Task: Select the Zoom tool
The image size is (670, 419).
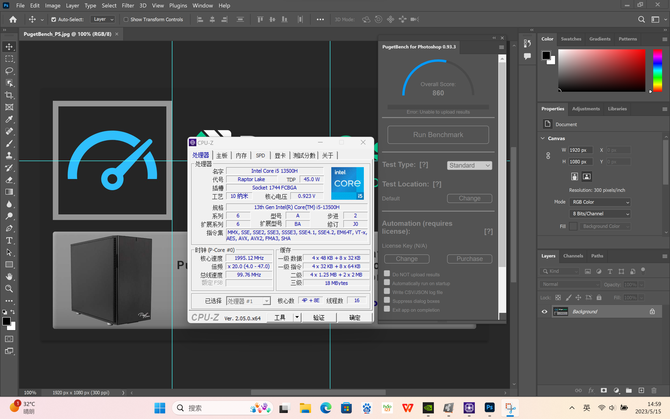Action: click(9, 289)
